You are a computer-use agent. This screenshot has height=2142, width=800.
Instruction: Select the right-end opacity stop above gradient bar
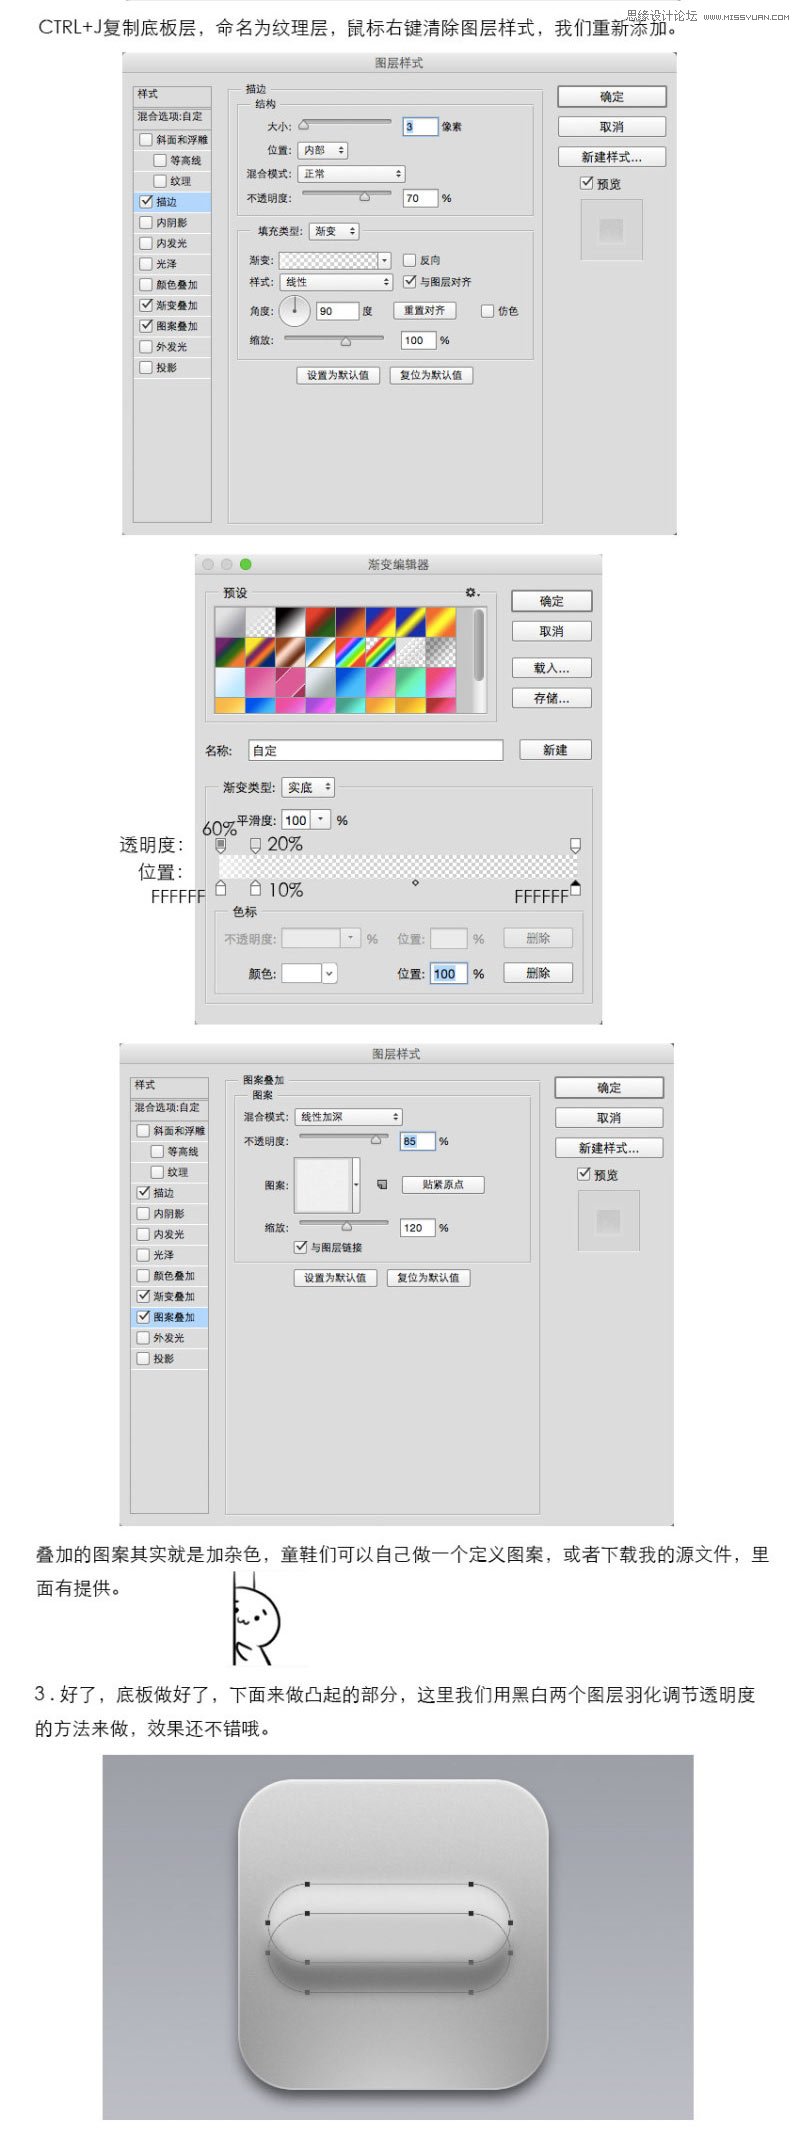[x=575, y=846]
